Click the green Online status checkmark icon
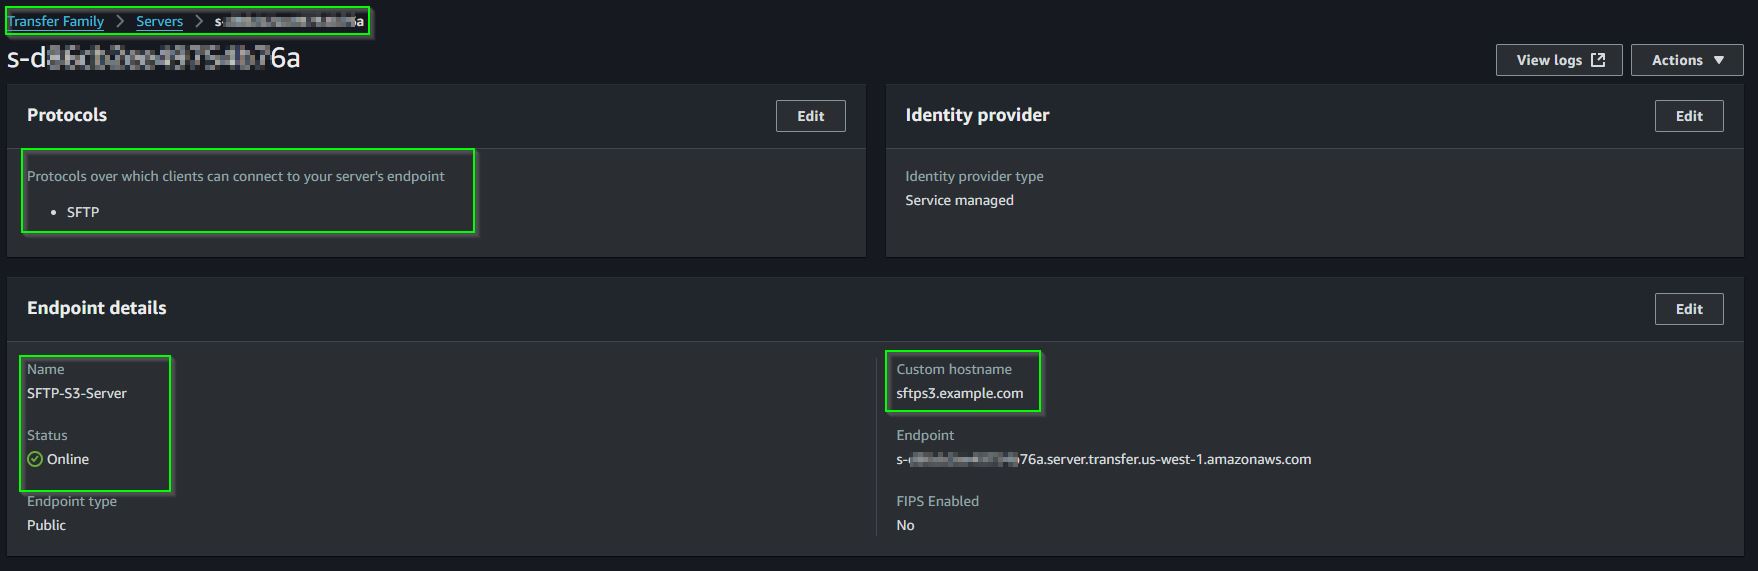Viewport: 1758px width, 571px height. [x=35, y=459]
